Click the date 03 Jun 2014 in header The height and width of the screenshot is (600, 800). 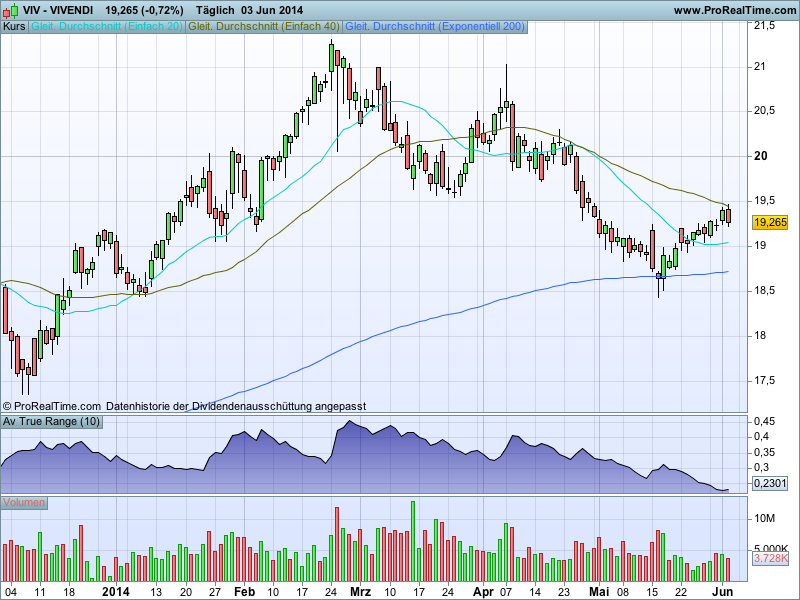pyautogui.click(x=272, y=10)
